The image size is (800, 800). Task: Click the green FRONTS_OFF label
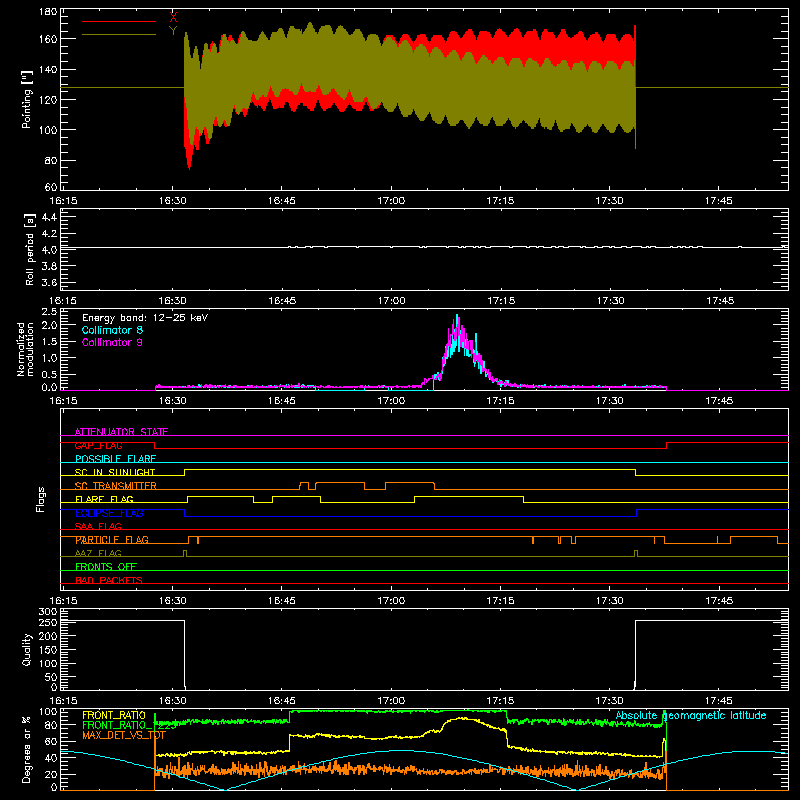coord(106,567)
